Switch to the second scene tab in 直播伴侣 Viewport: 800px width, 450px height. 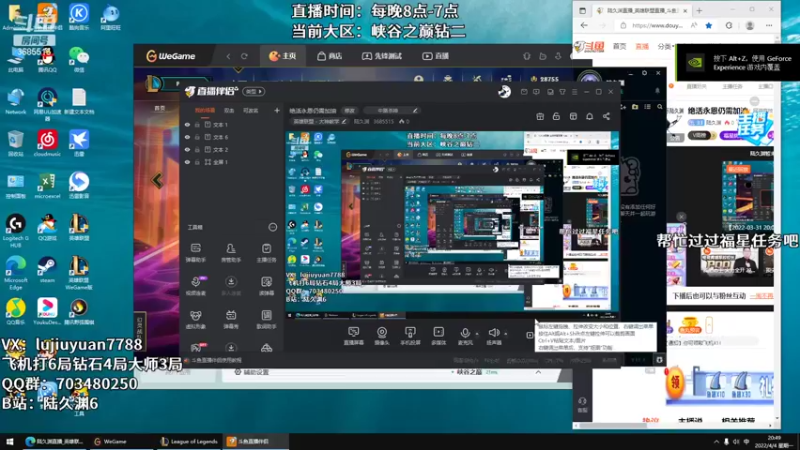click(229, 110)
